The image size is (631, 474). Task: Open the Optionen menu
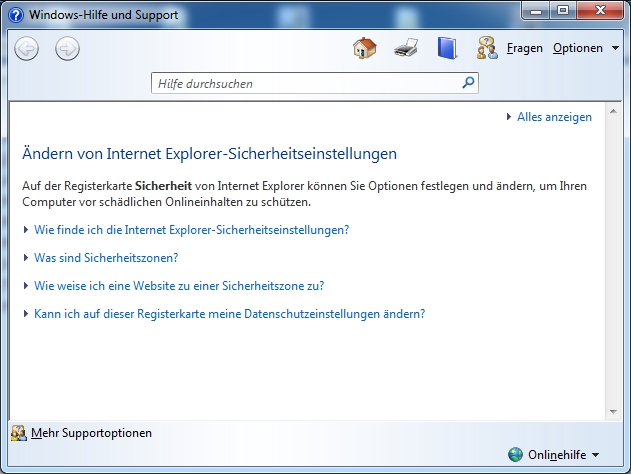point(577,48)
